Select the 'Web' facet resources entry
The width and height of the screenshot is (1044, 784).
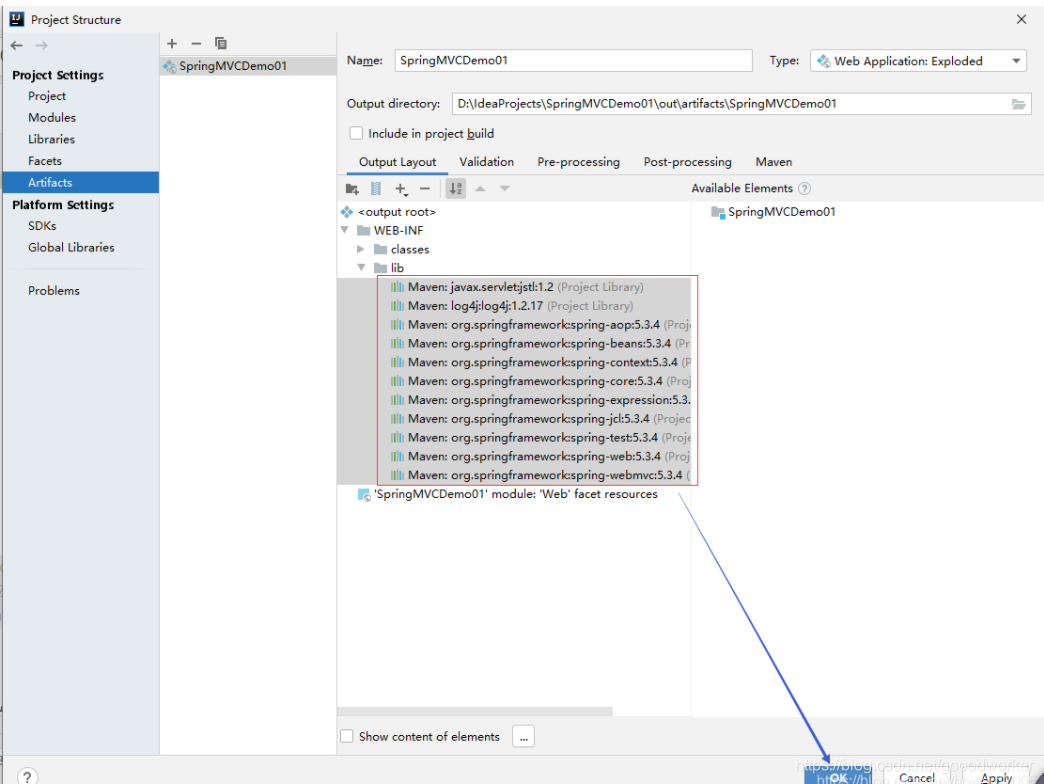coord(507,494)
